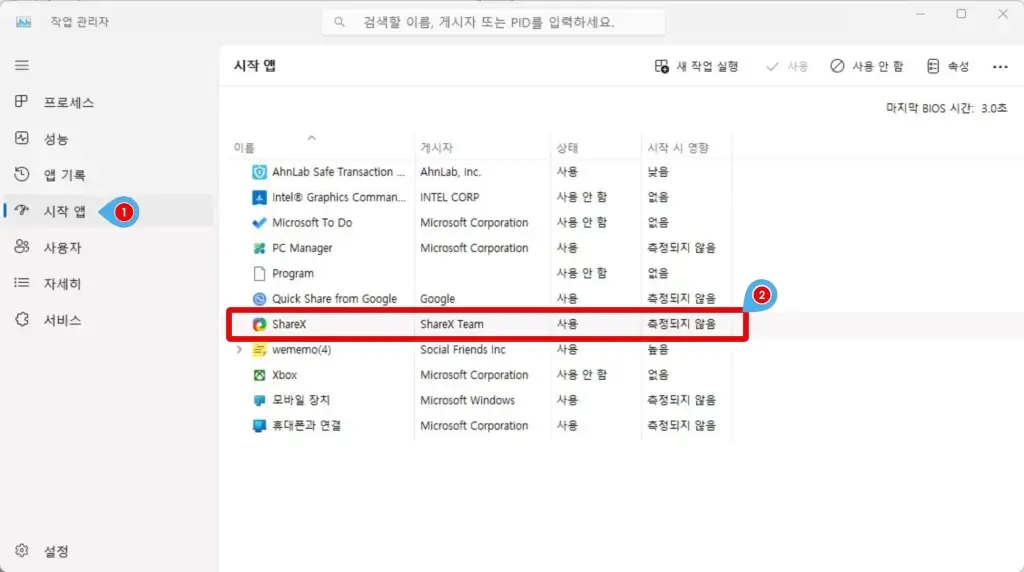
Task: Click the 마지막 BIOS 시간 3.0초 text
Action: click(x=946, y=108)
